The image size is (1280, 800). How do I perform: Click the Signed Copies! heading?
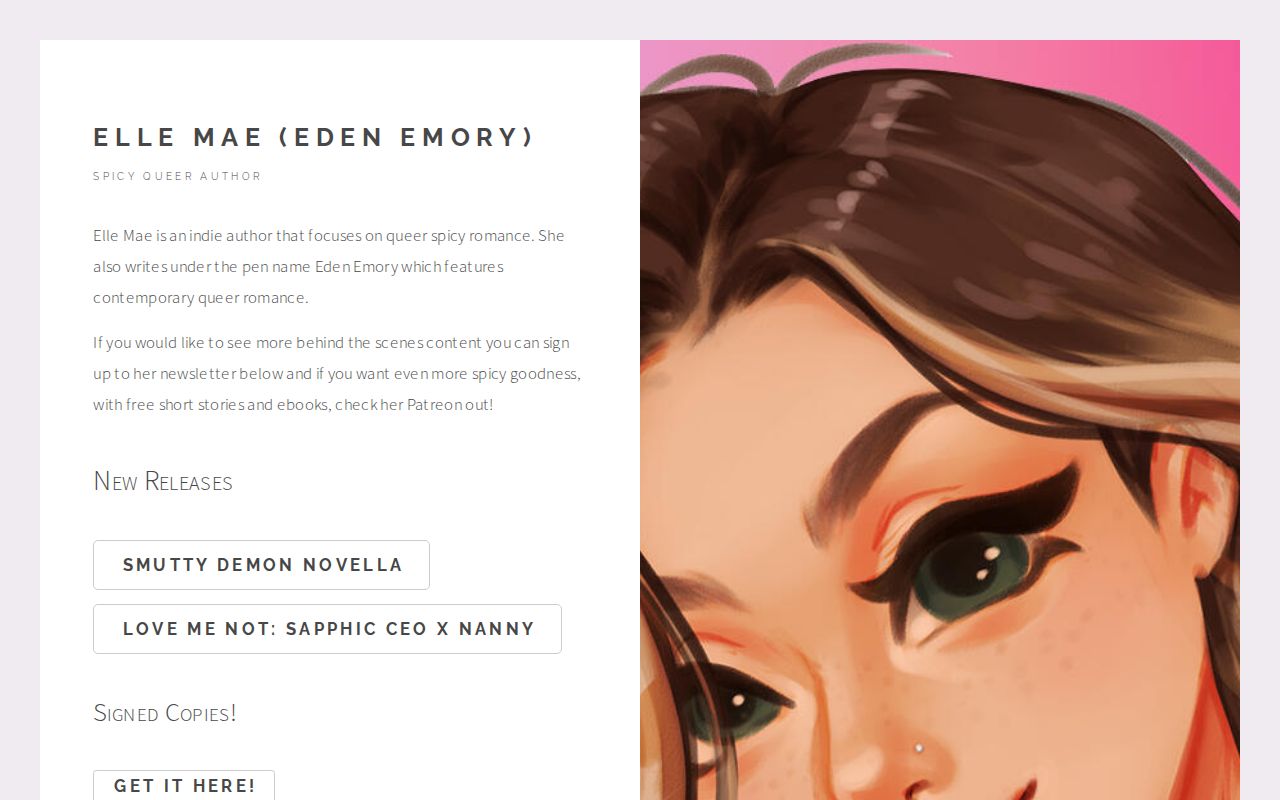[x=165, y=713]
